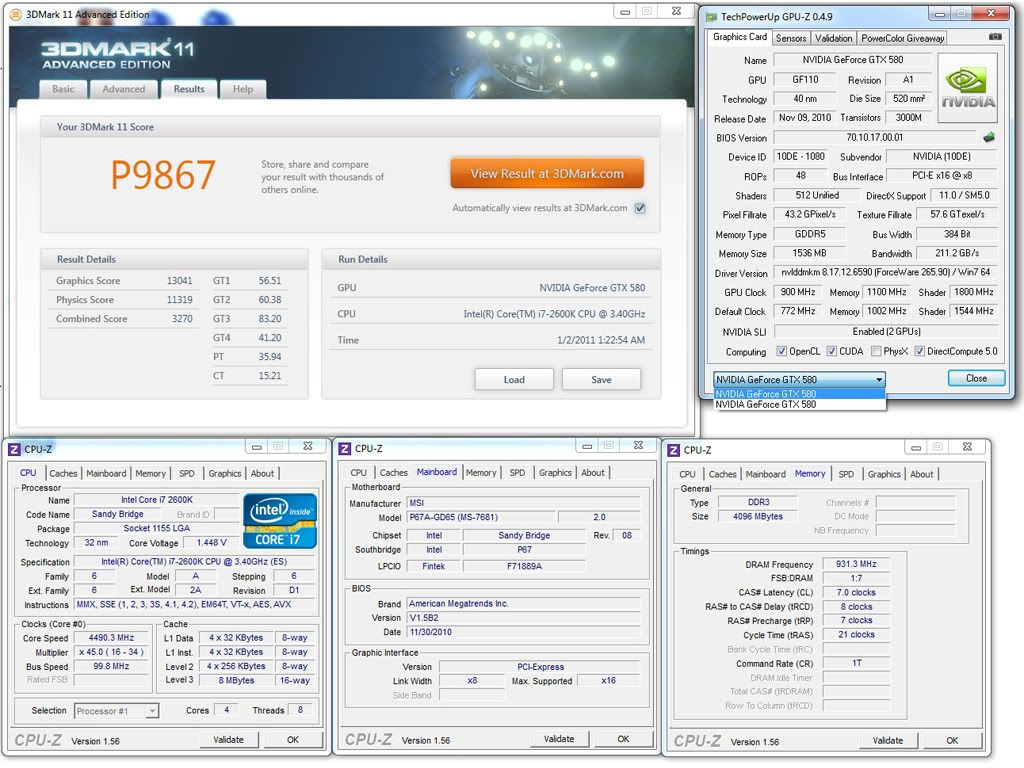Click the P9867 score text
Screen dimensions: 1024x768
coord(163,175)
